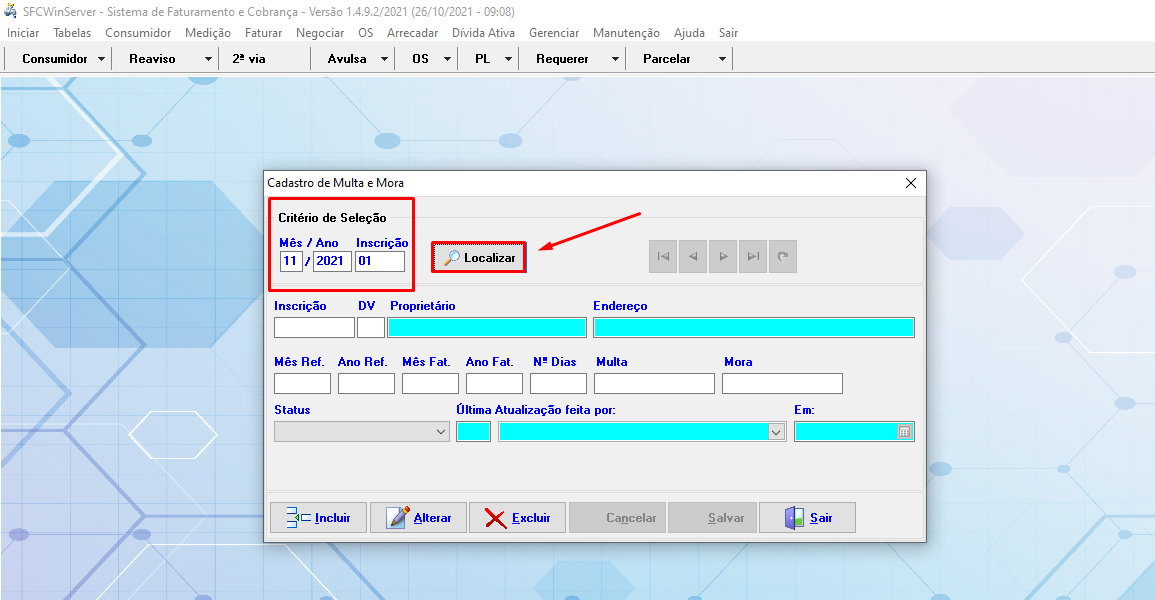Click the Localizar magnifier search button
The image size is (1155, 600).
(x=479, y=258)
